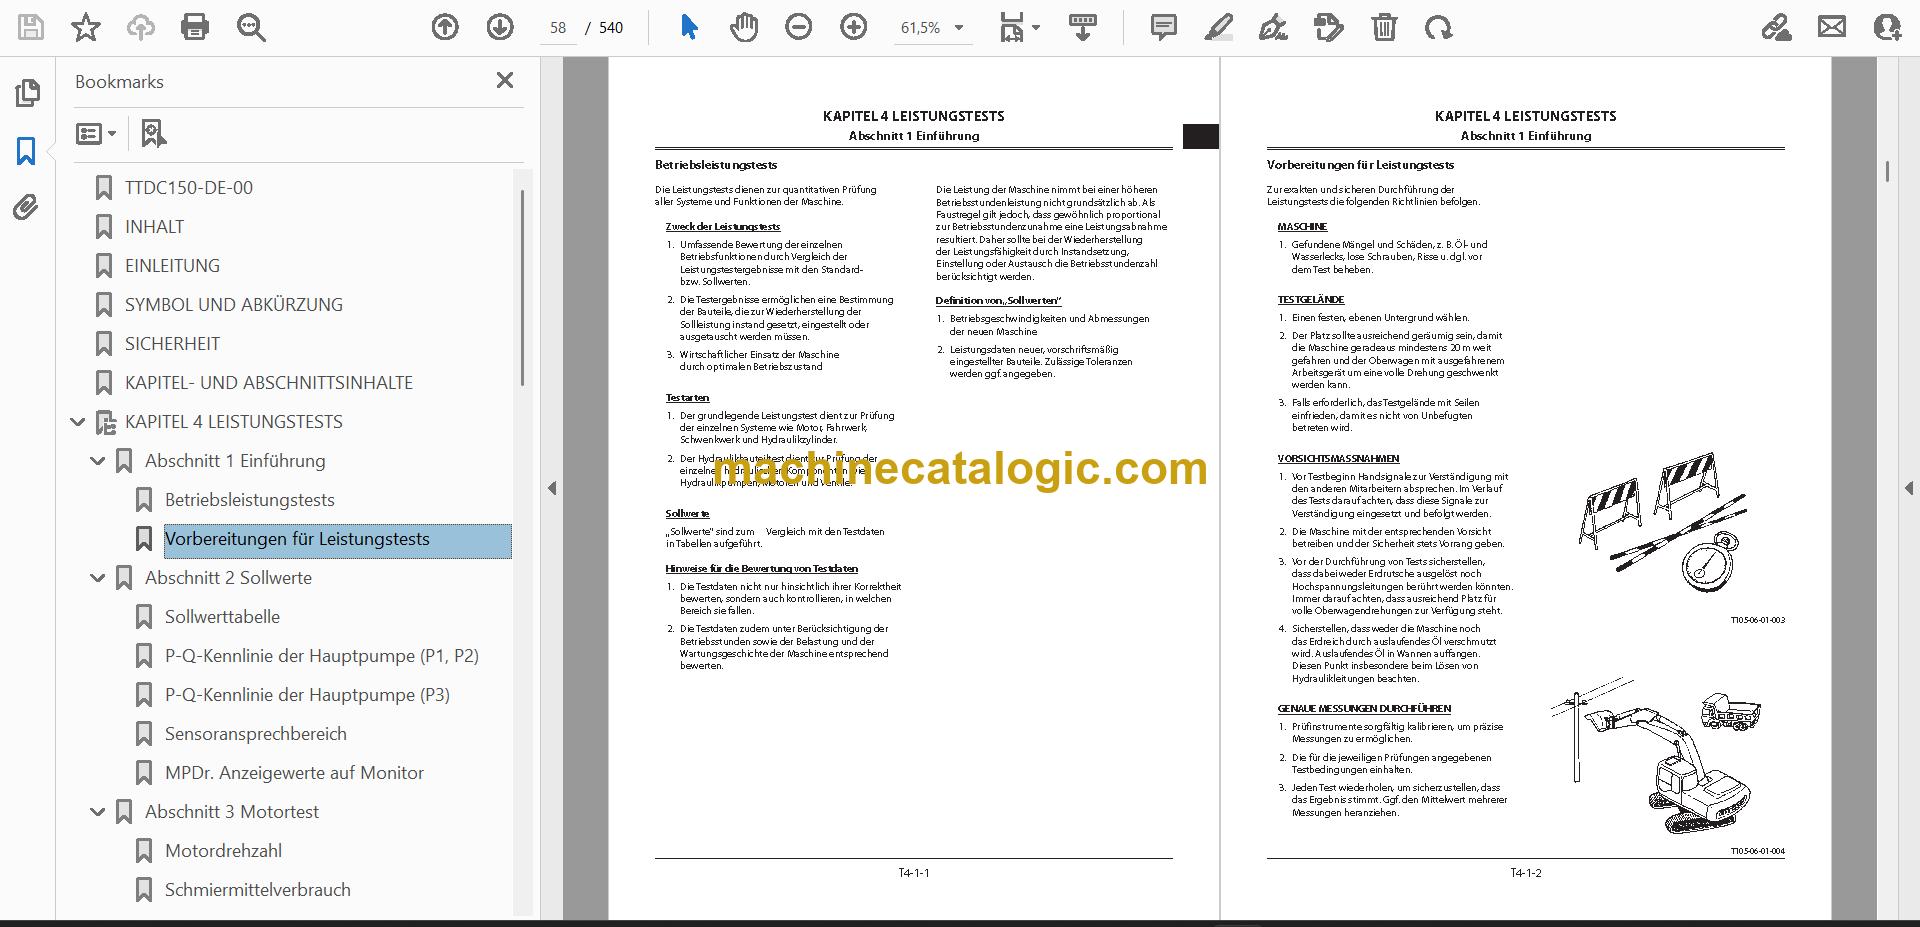Collapse the left navigation pane arrow
The height and width of the screenshot is (927, 1920).
point(552,488)
